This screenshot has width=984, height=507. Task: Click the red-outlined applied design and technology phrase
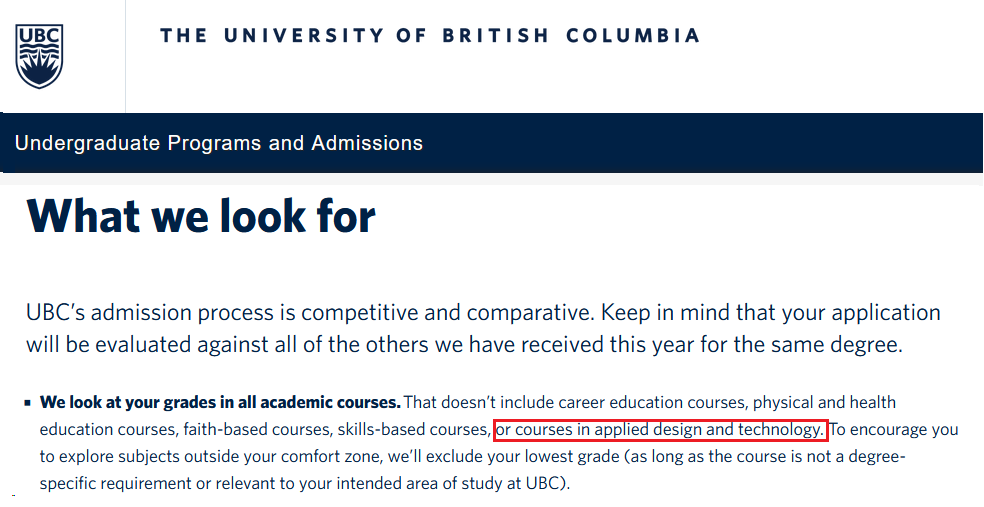click(661, 430)
